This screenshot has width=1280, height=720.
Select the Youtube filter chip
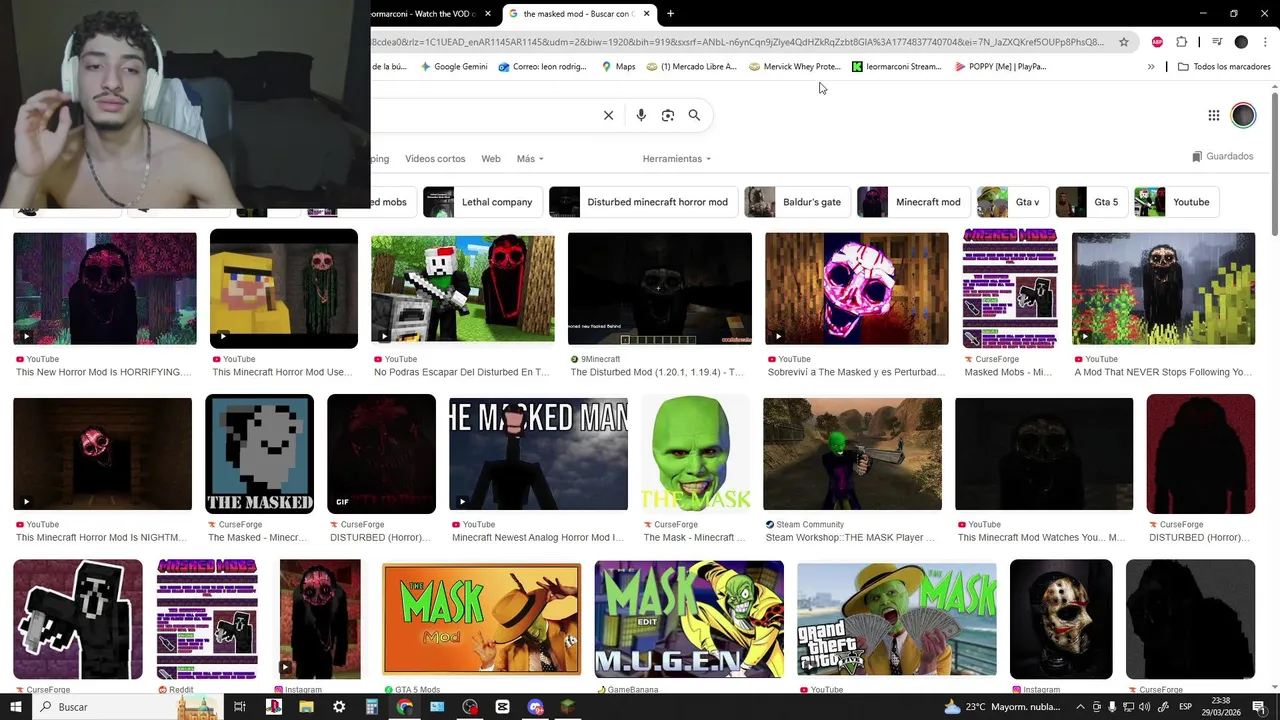coord(1177,202)
